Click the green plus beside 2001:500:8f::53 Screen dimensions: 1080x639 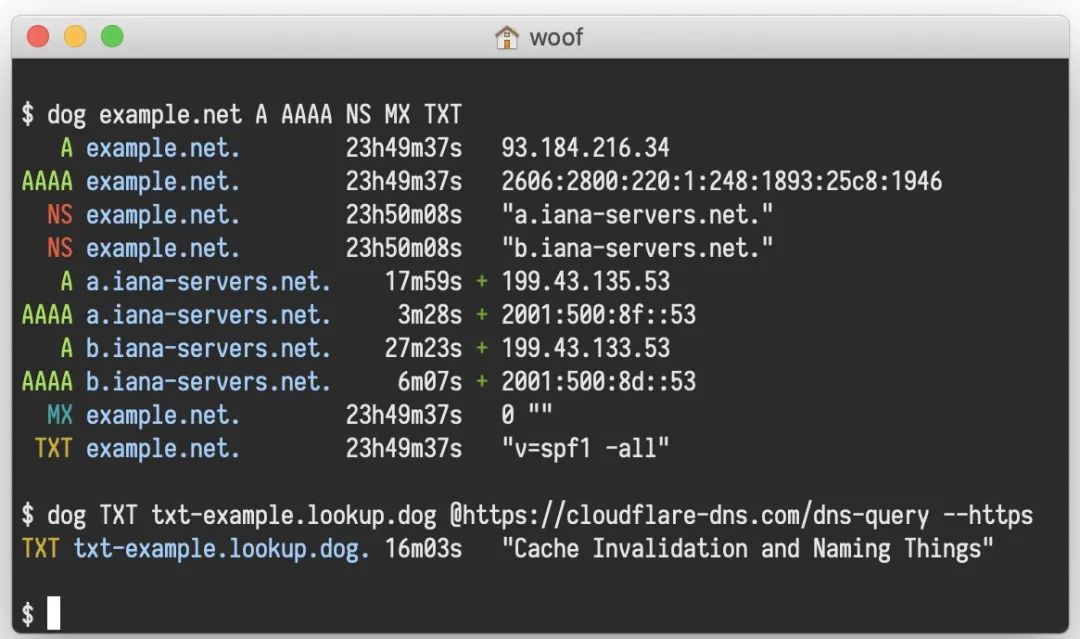click(x=482, y=315)
